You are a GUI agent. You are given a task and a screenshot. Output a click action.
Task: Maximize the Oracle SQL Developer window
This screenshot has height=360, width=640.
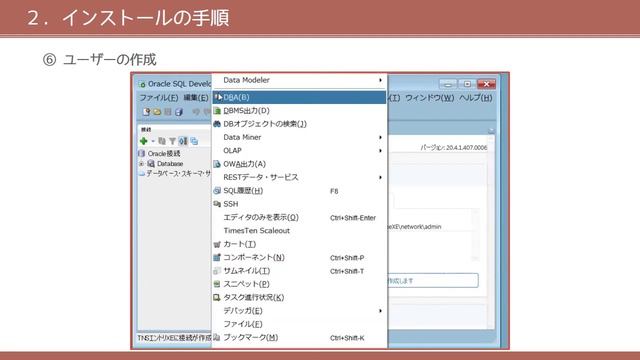[467, 84]
